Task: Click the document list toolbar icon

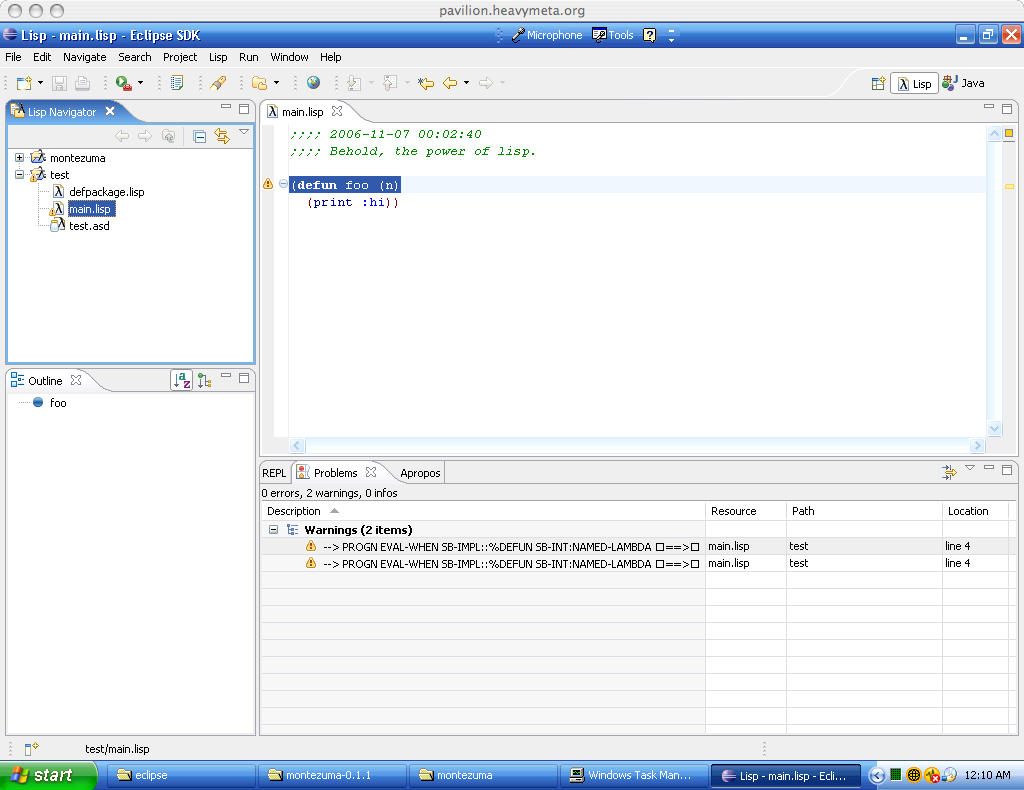Action: pos(177,83)
